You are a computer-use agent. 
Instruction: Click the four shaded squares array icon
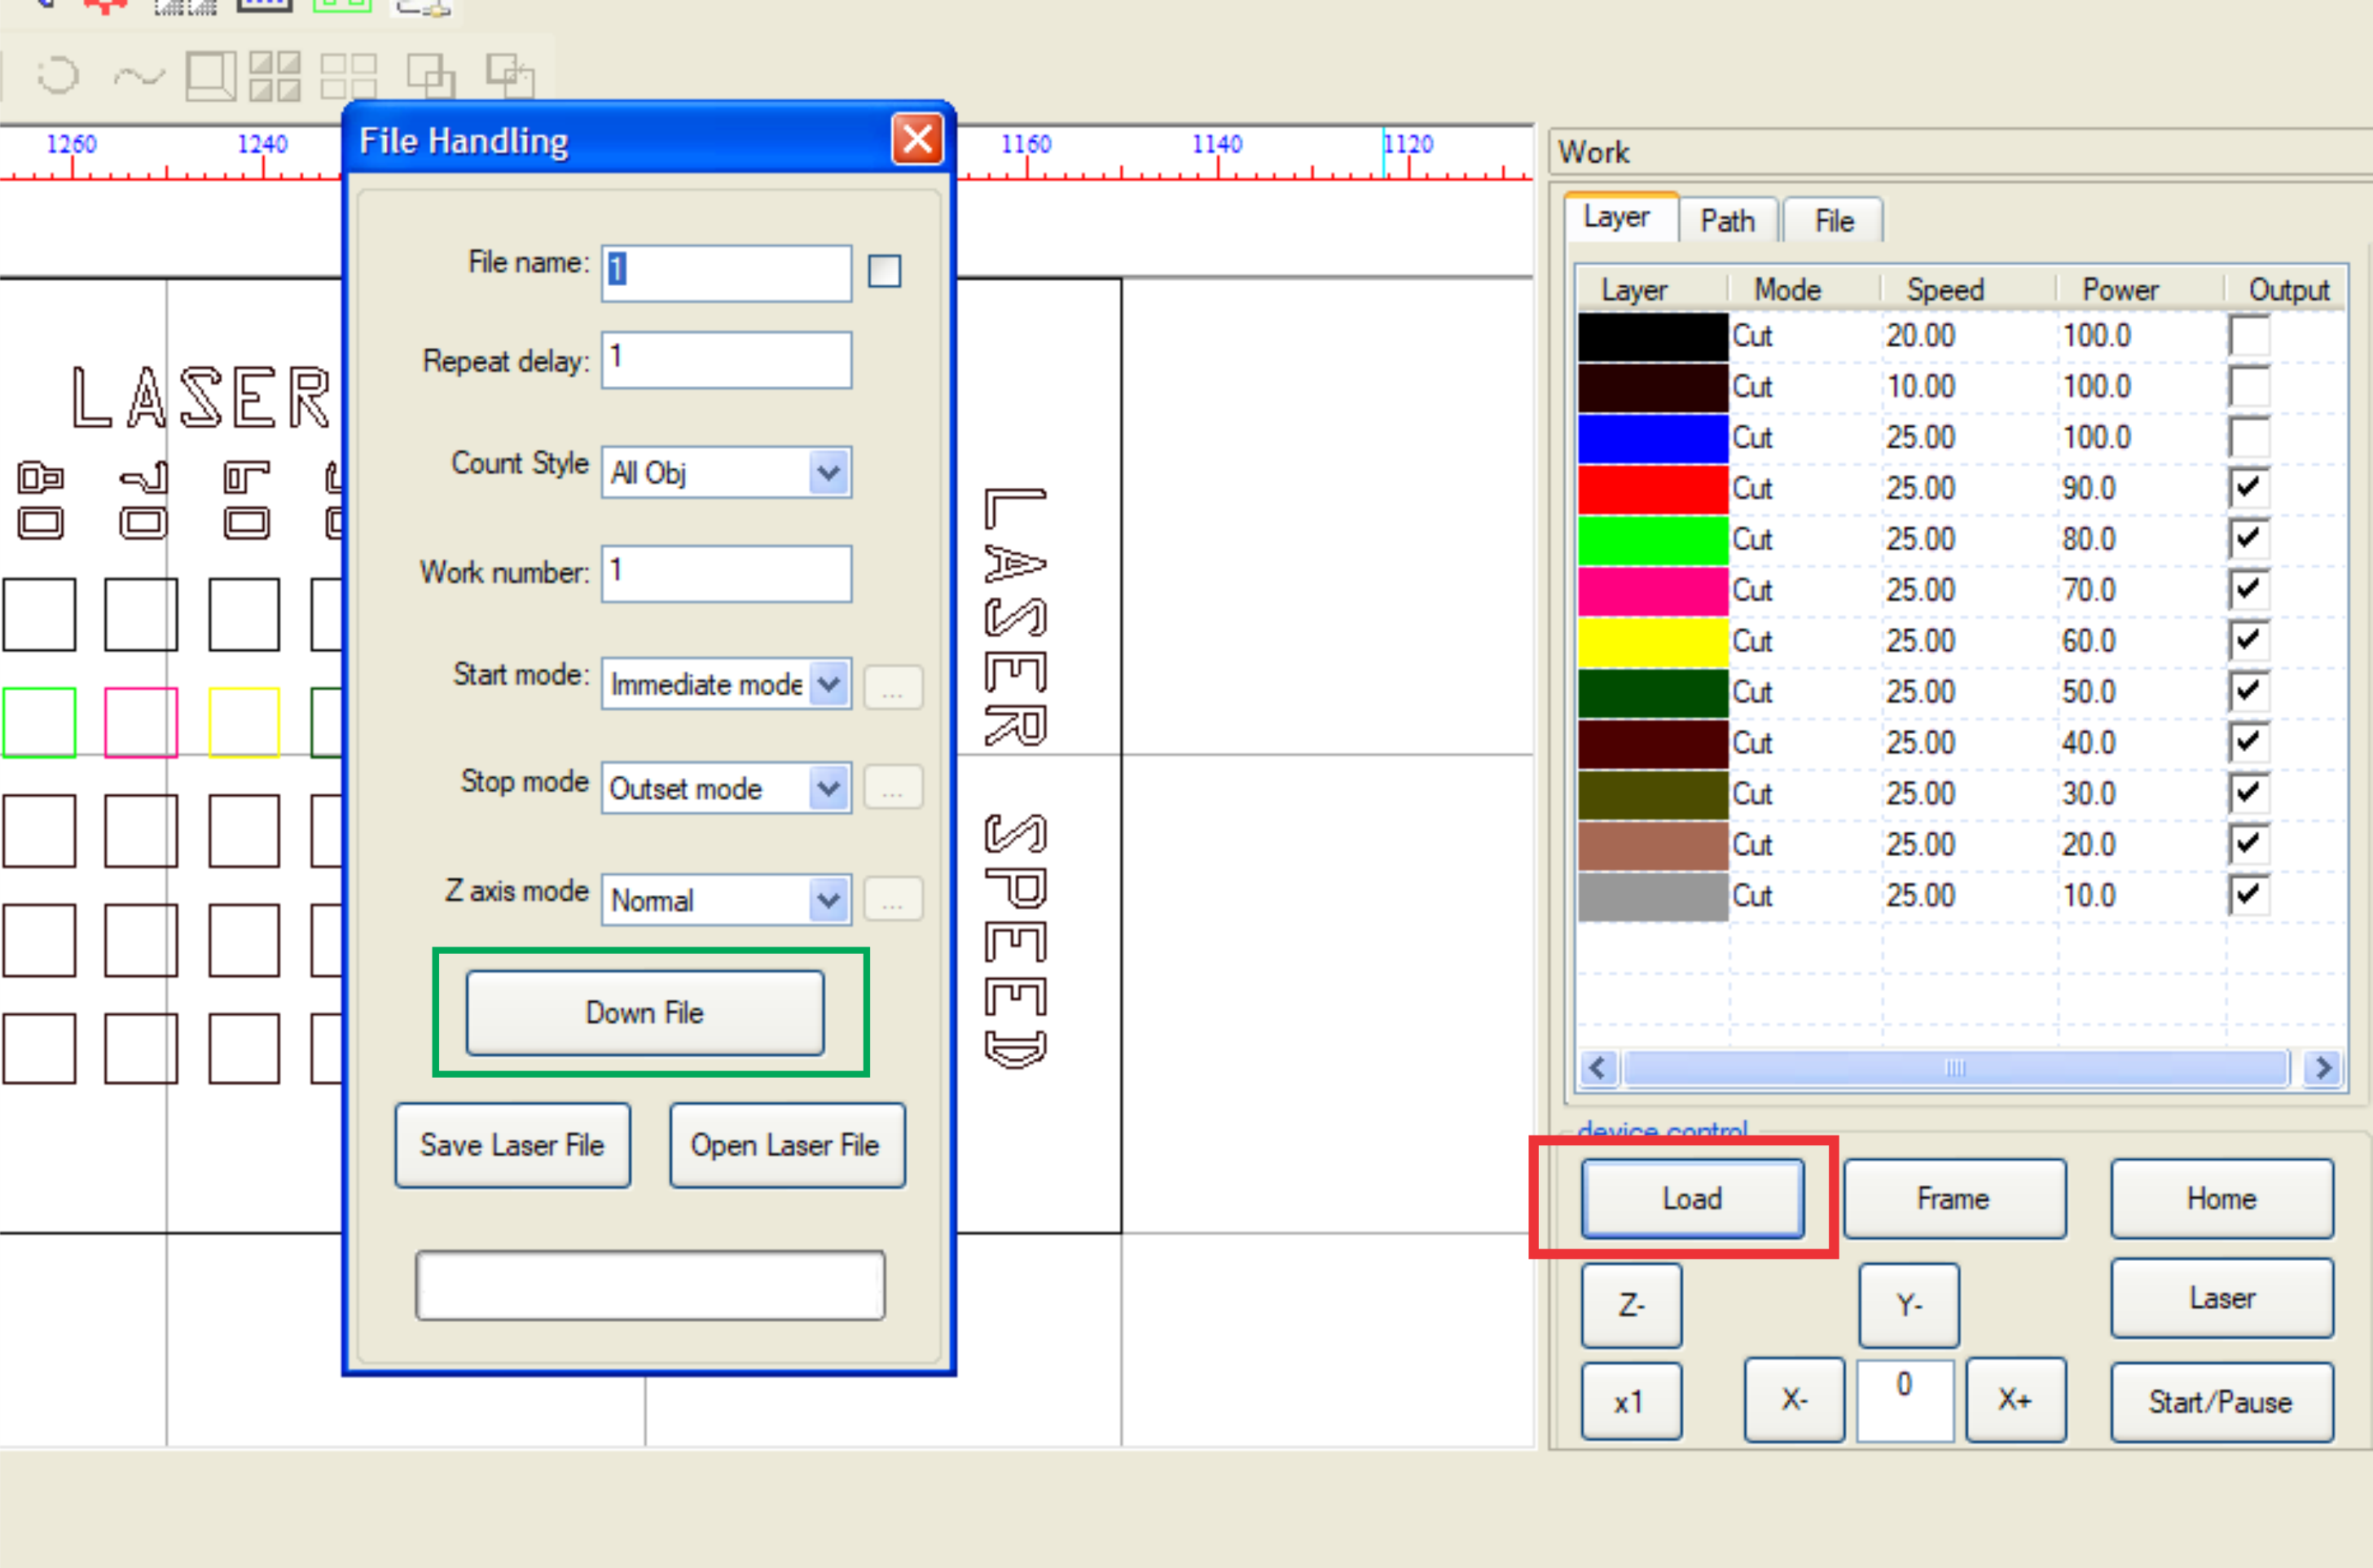(274, 76)
